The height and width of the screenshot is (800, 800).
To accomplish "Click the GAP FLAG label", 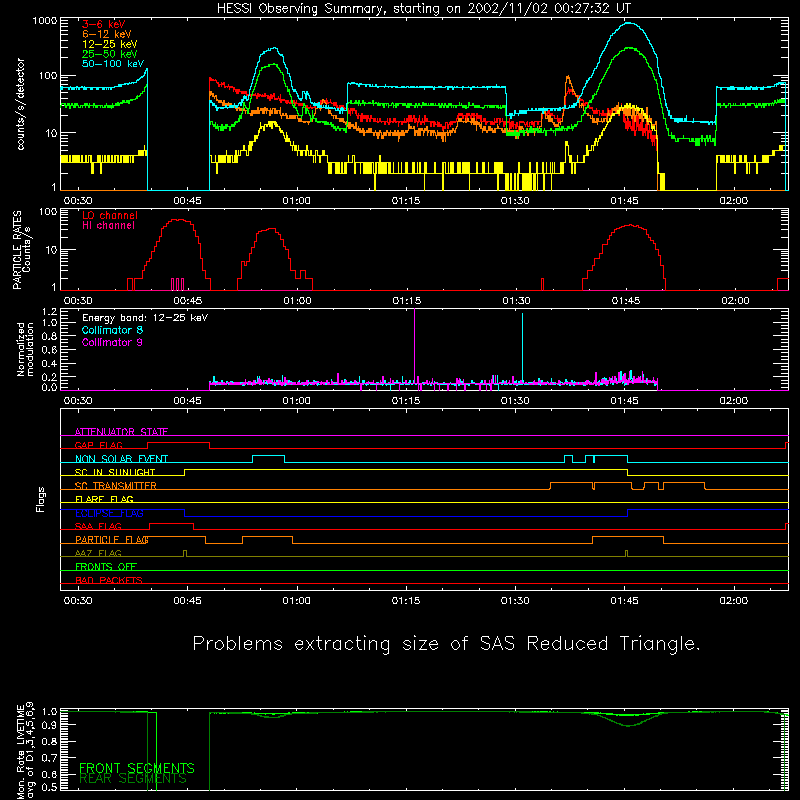I will (98, 445).
